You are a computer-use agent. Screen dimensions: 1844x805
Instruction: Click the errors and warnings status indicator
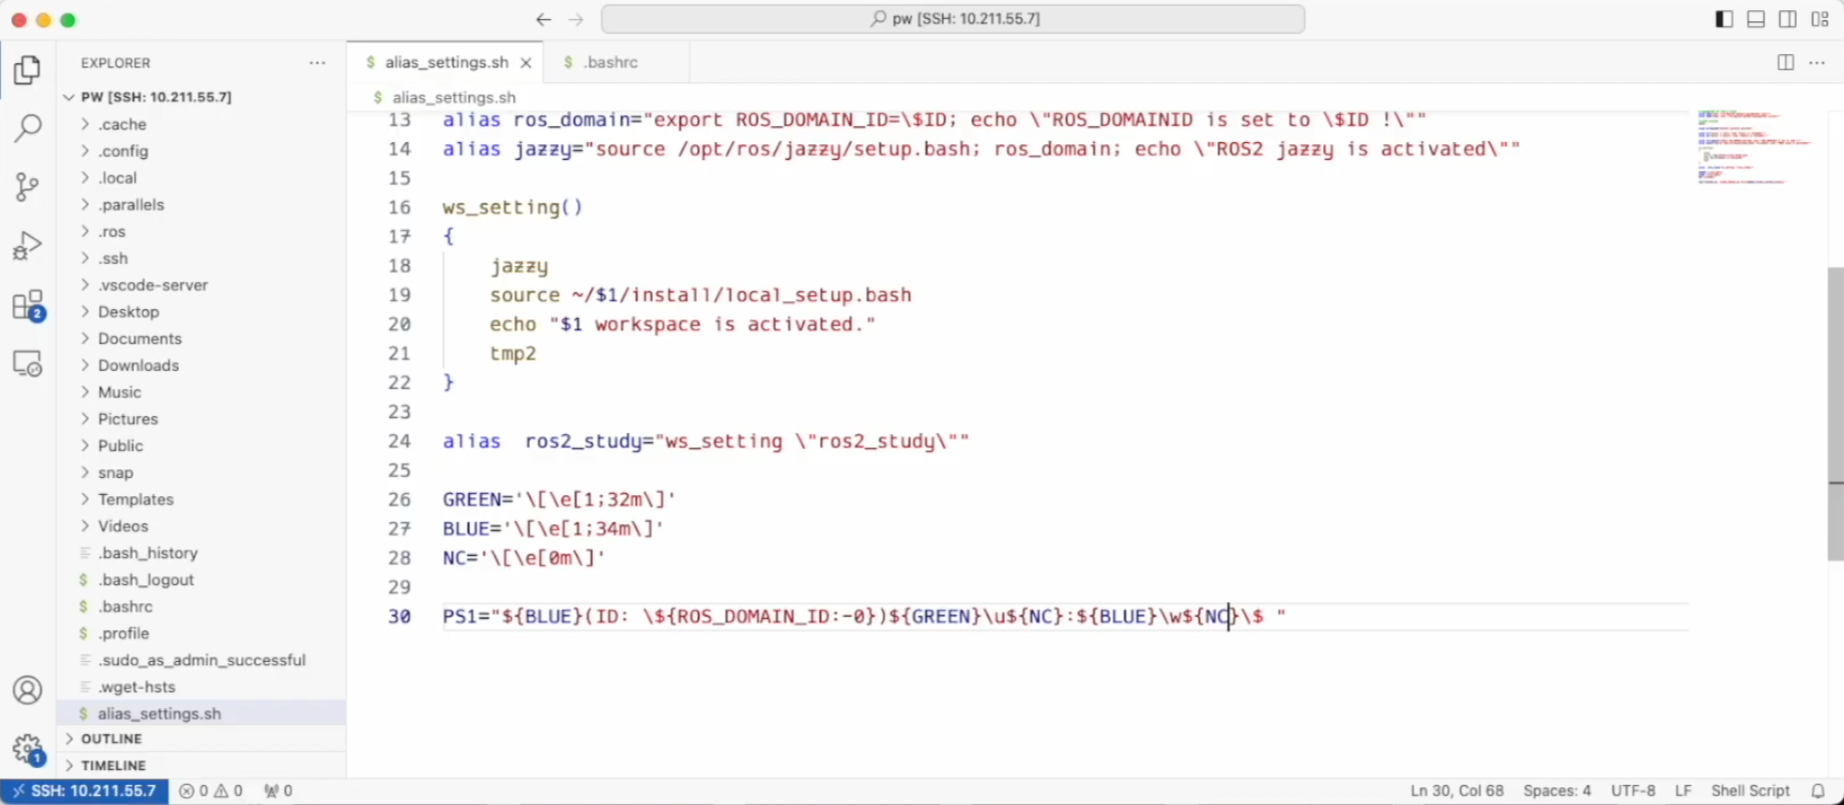pyautogui.click(x=211, y=791)
